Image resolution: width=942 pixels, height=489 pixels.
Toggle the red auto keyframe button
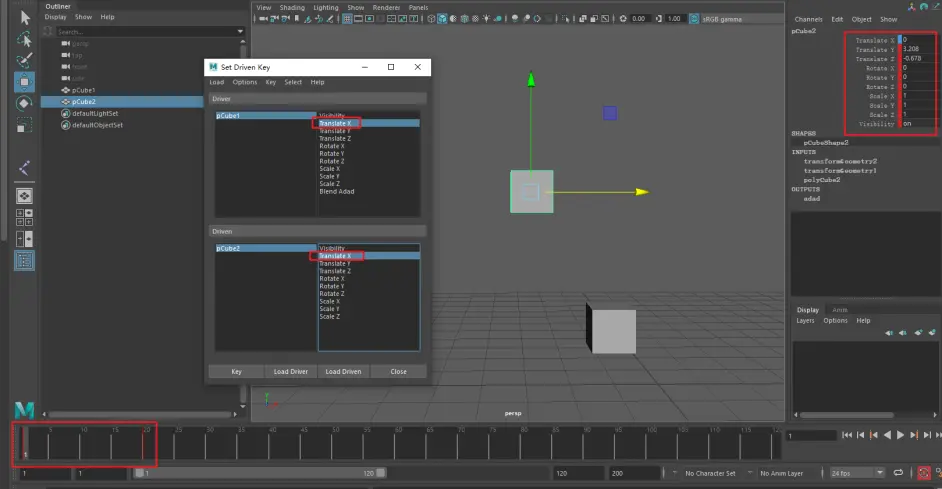pos(926,472)
